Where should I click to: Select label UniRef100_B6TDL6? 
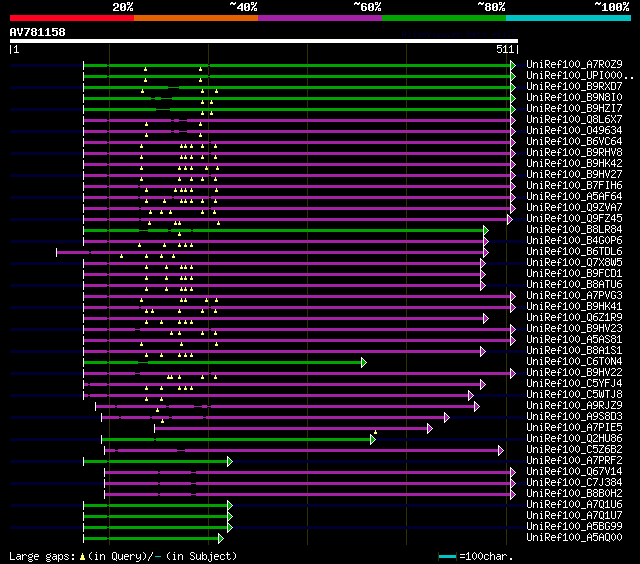(574, 252)
